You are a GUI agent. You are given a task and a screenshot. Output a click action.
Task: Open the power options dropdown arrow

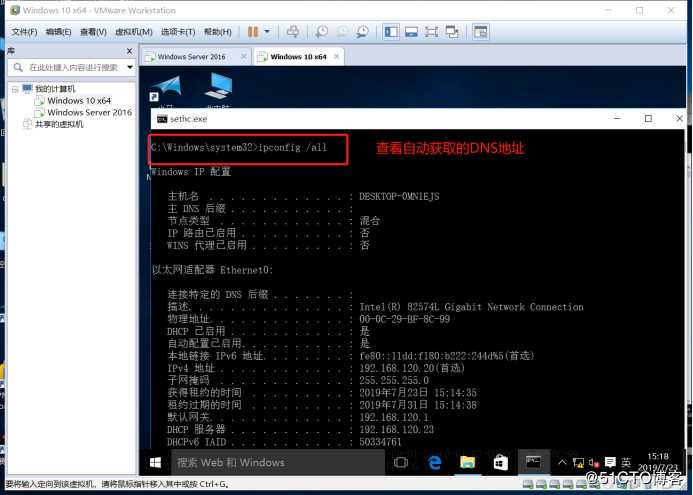click(x=267, y=32)
